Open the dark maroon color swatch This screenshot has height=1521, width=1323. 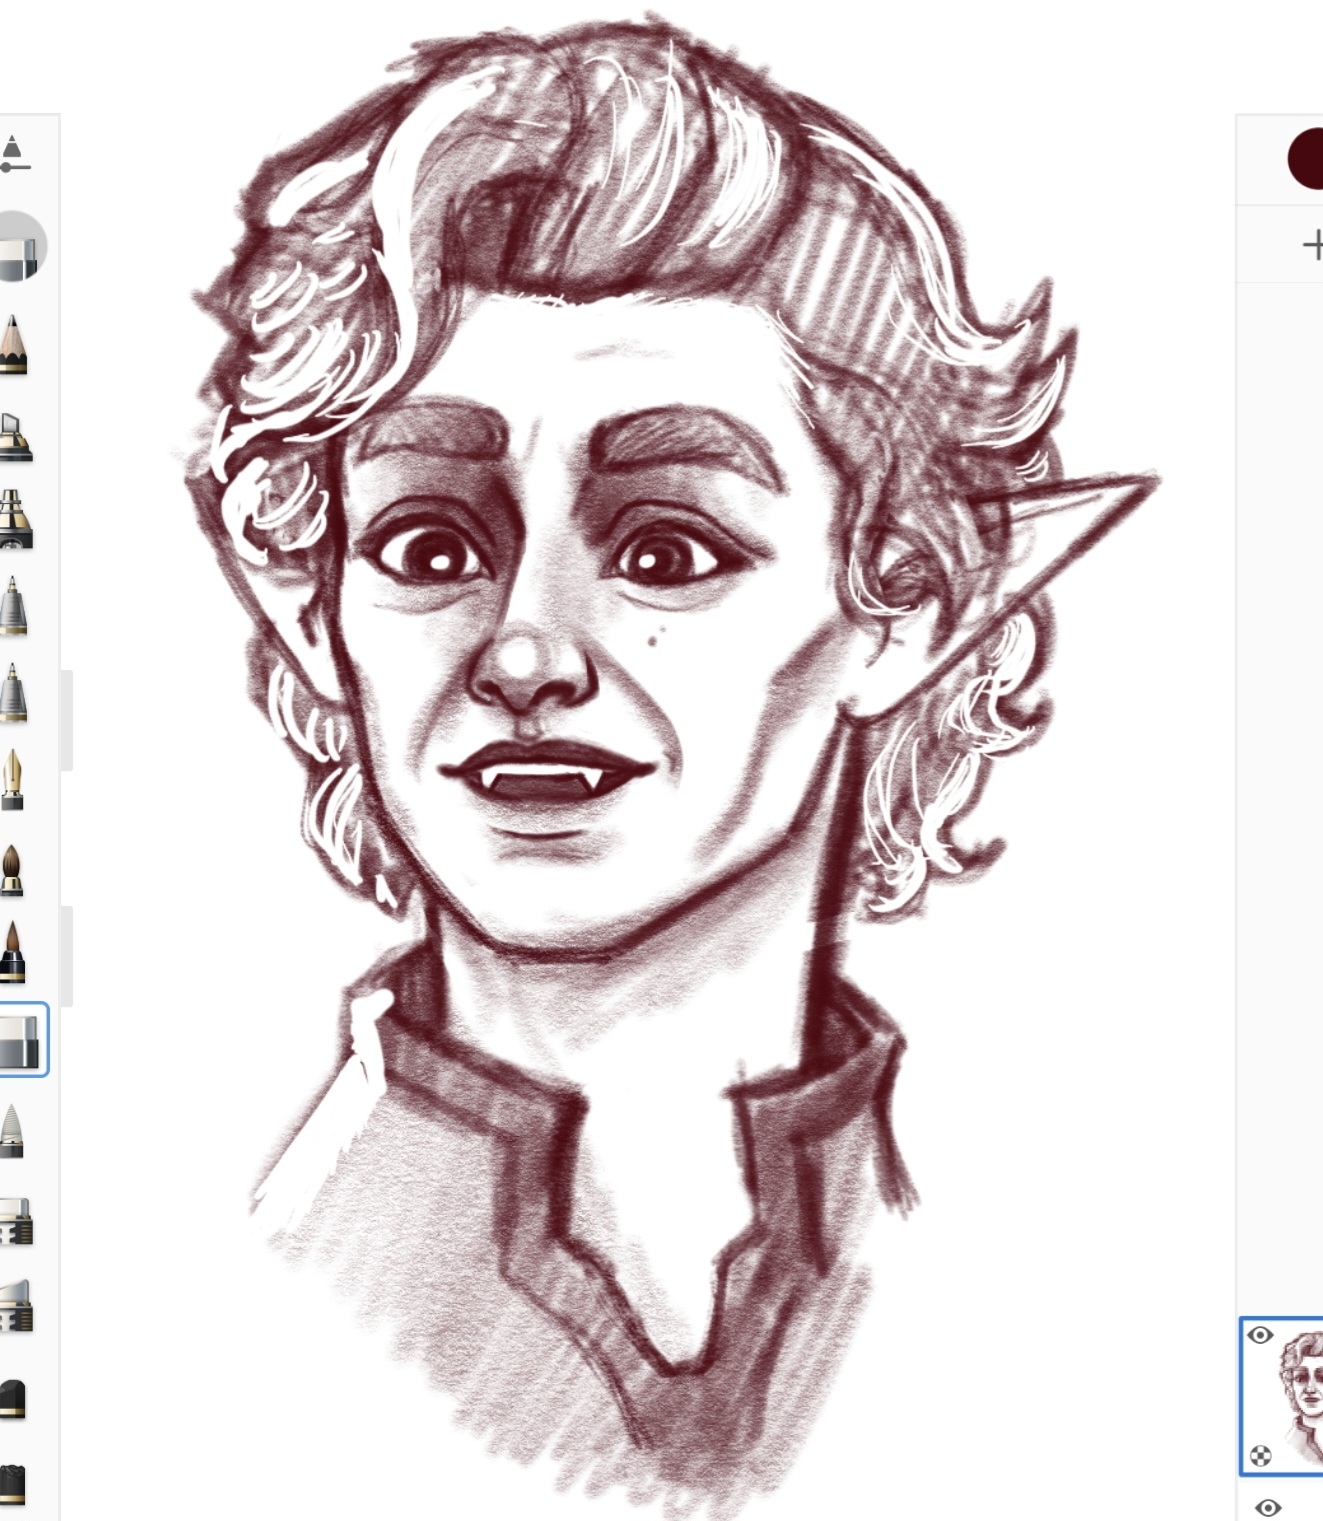coord(1306,159)
